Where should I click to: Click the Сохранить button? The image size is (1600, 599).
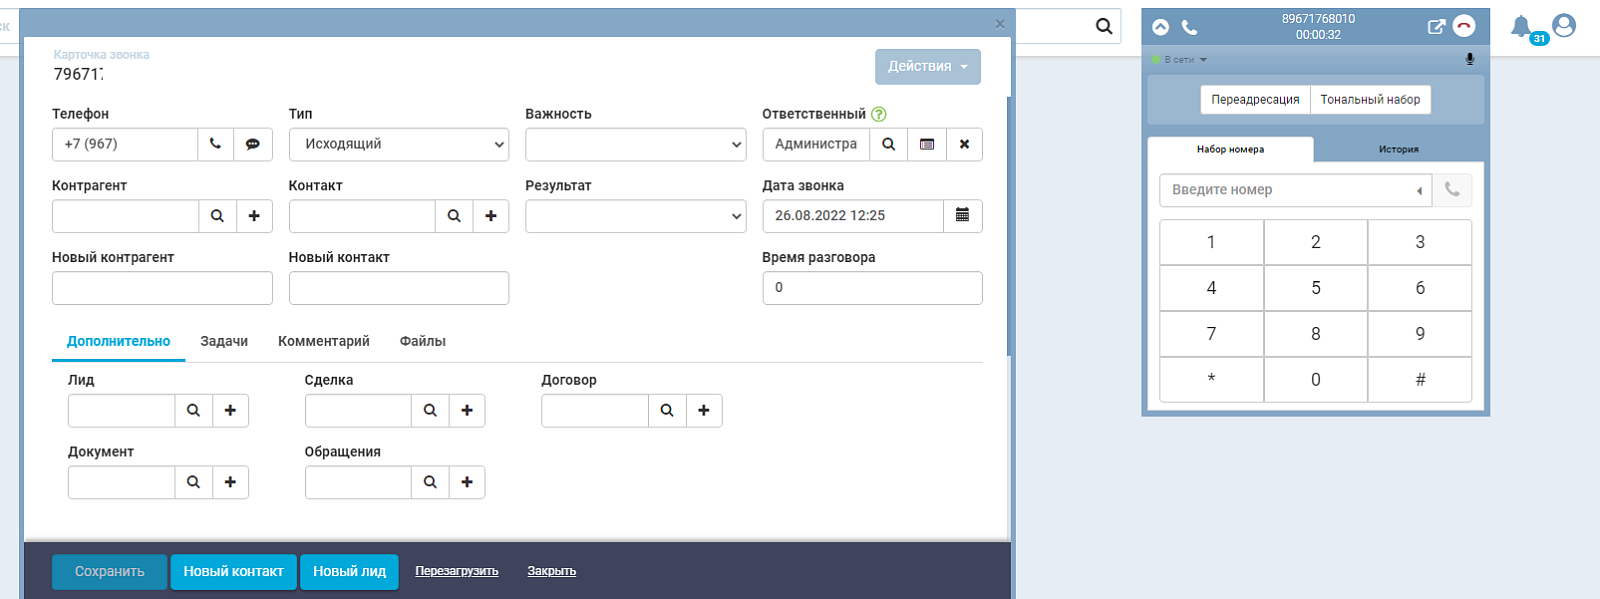click(110, 572)
